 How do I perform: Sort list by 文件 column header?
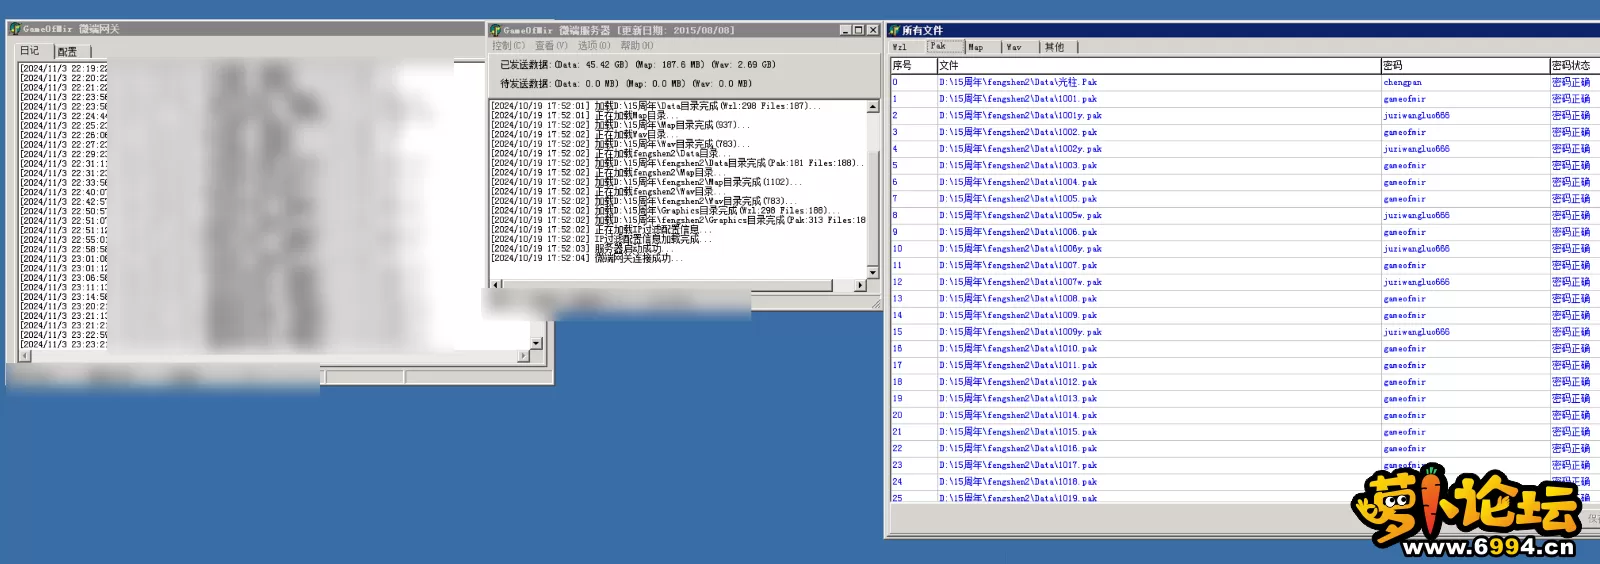point(1157,65)
